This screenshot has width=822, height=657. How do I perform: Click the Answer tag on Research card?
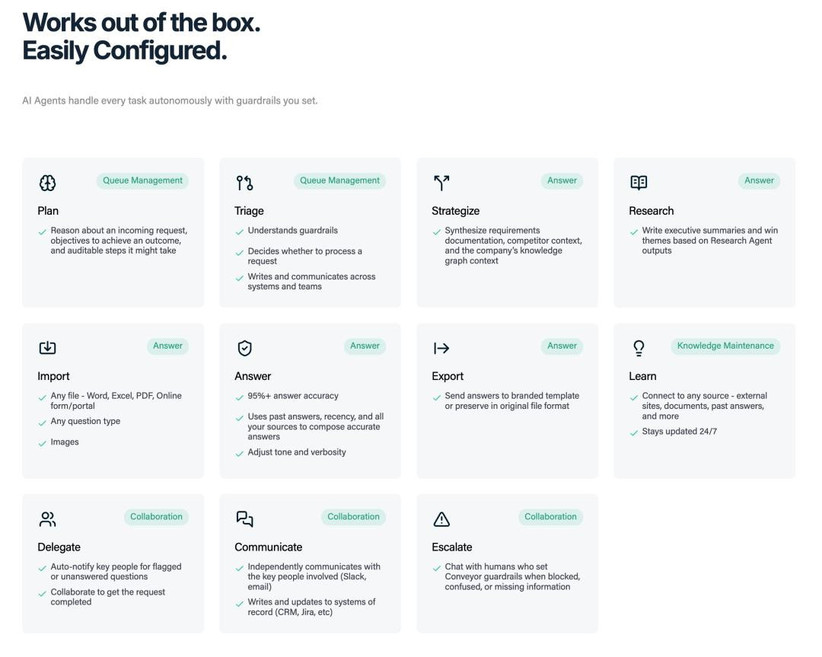point(759,181)
